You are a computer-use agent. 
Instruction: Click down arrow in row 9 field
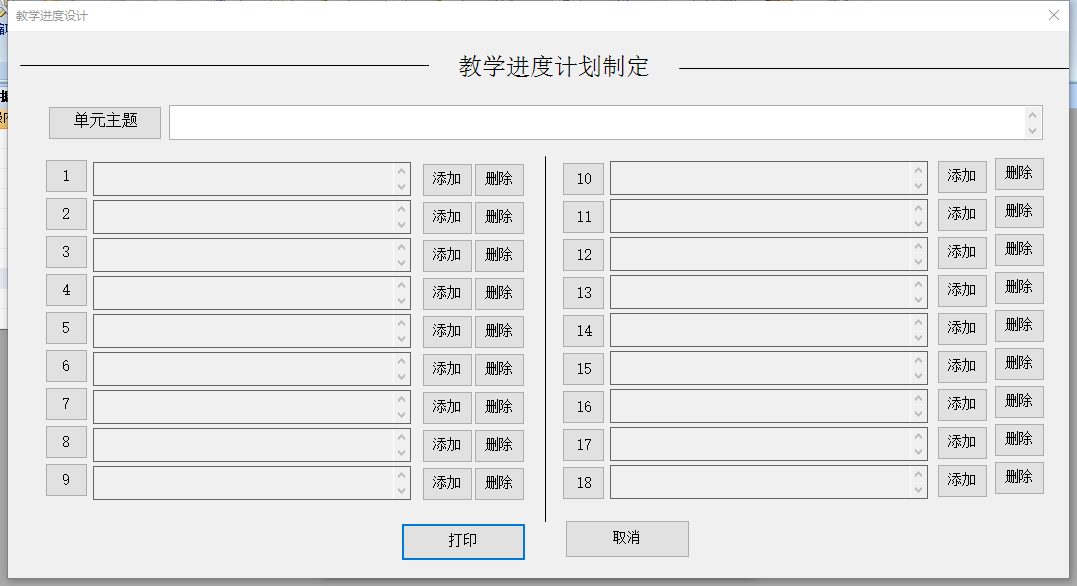[x=402, y=491]
